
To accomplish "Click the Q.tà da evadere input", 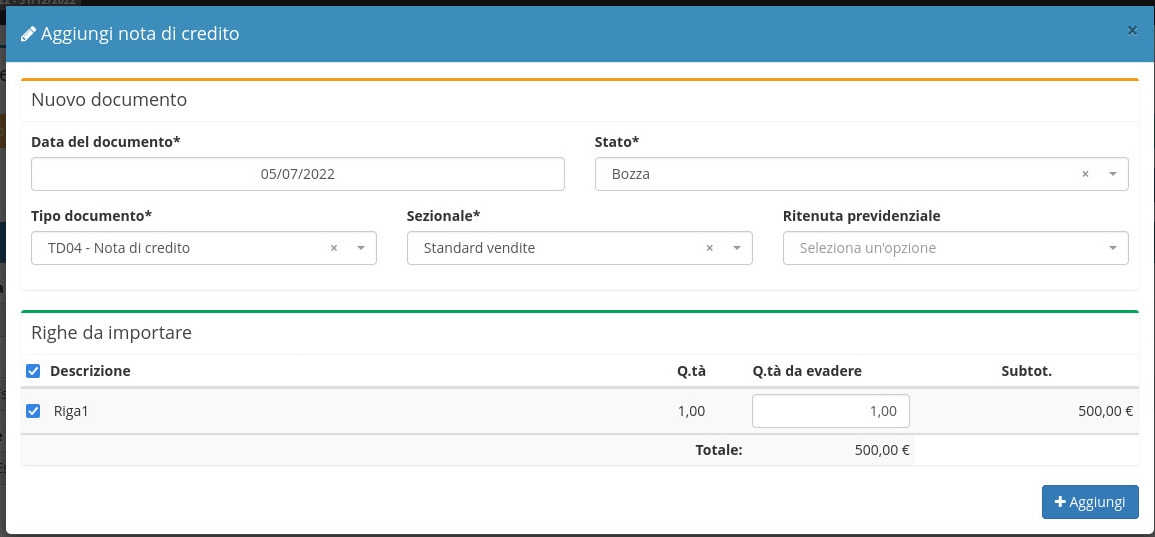I will [x=830, y=411].
